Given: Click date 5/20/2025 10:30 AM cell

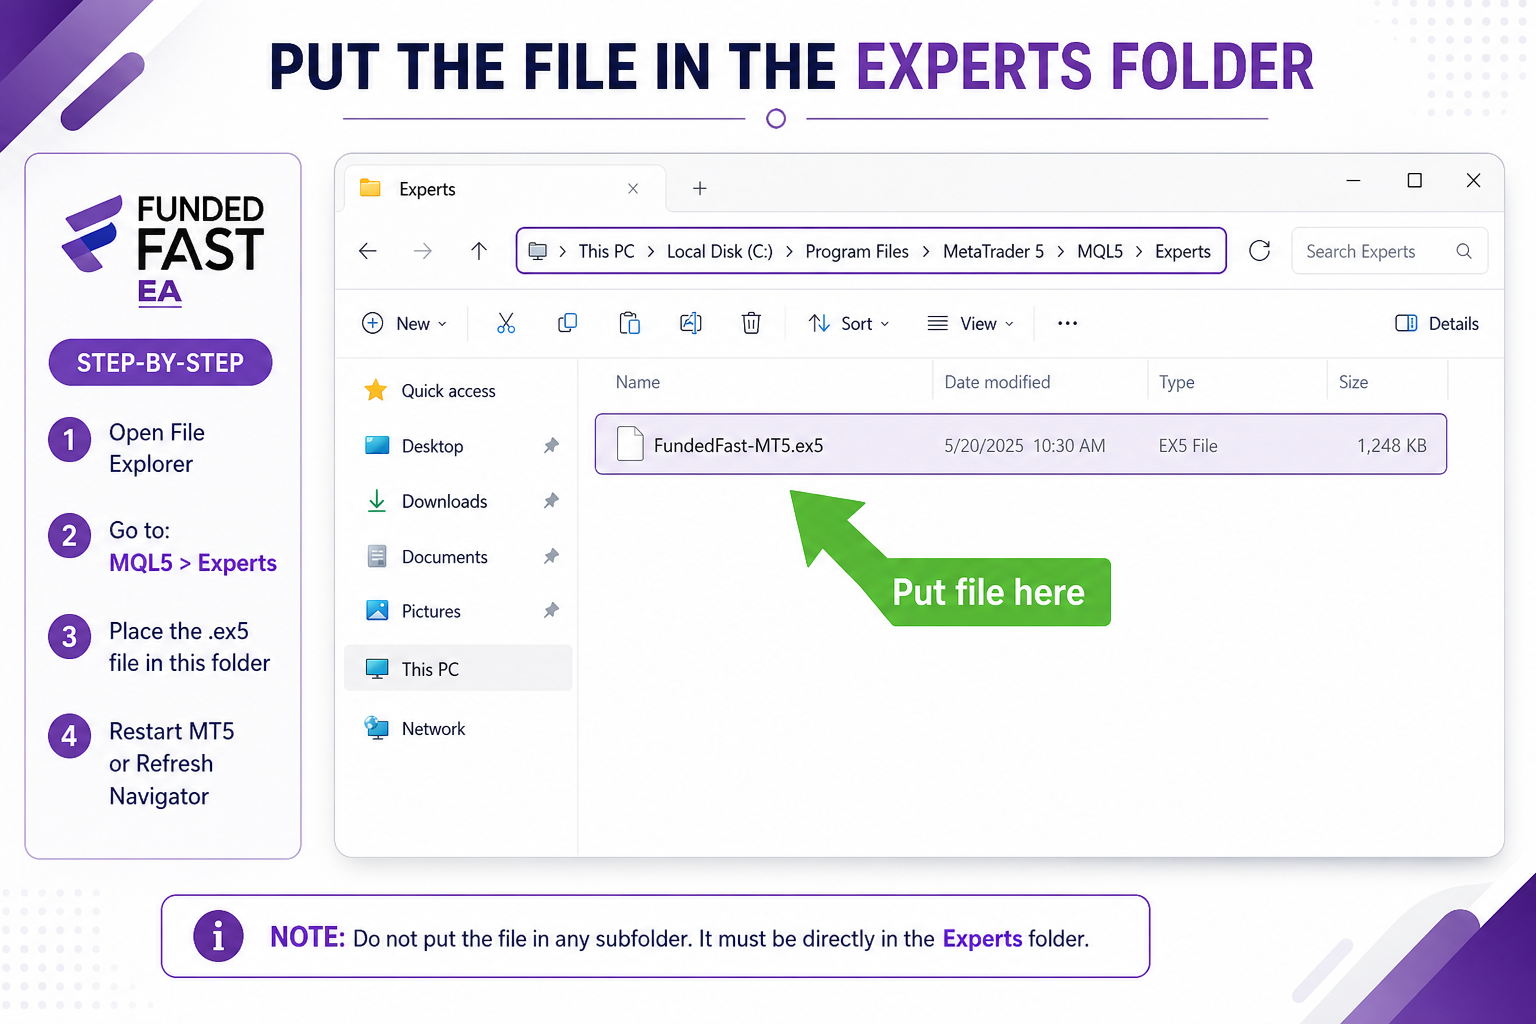Looking at the screenshot, I should (x=1025, y=446).
